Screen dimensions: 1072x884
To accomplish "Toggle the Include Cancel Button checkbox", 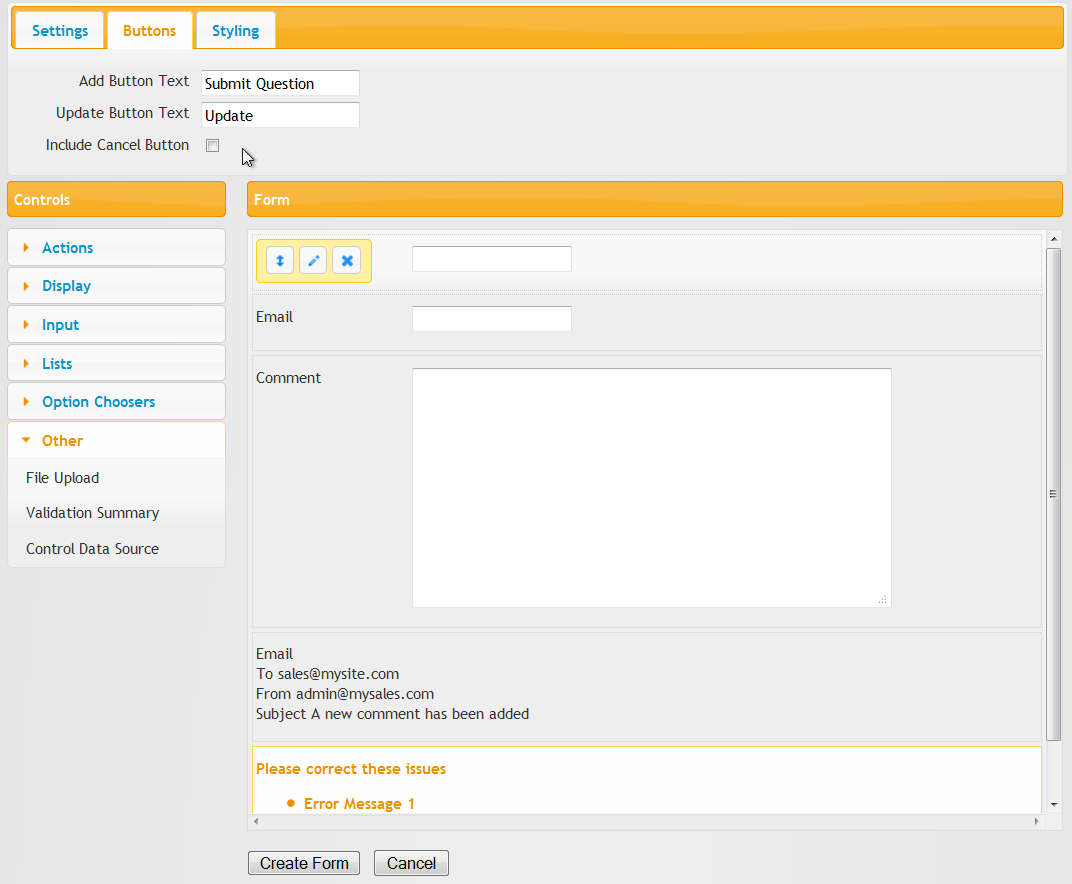I will point(213,145).
